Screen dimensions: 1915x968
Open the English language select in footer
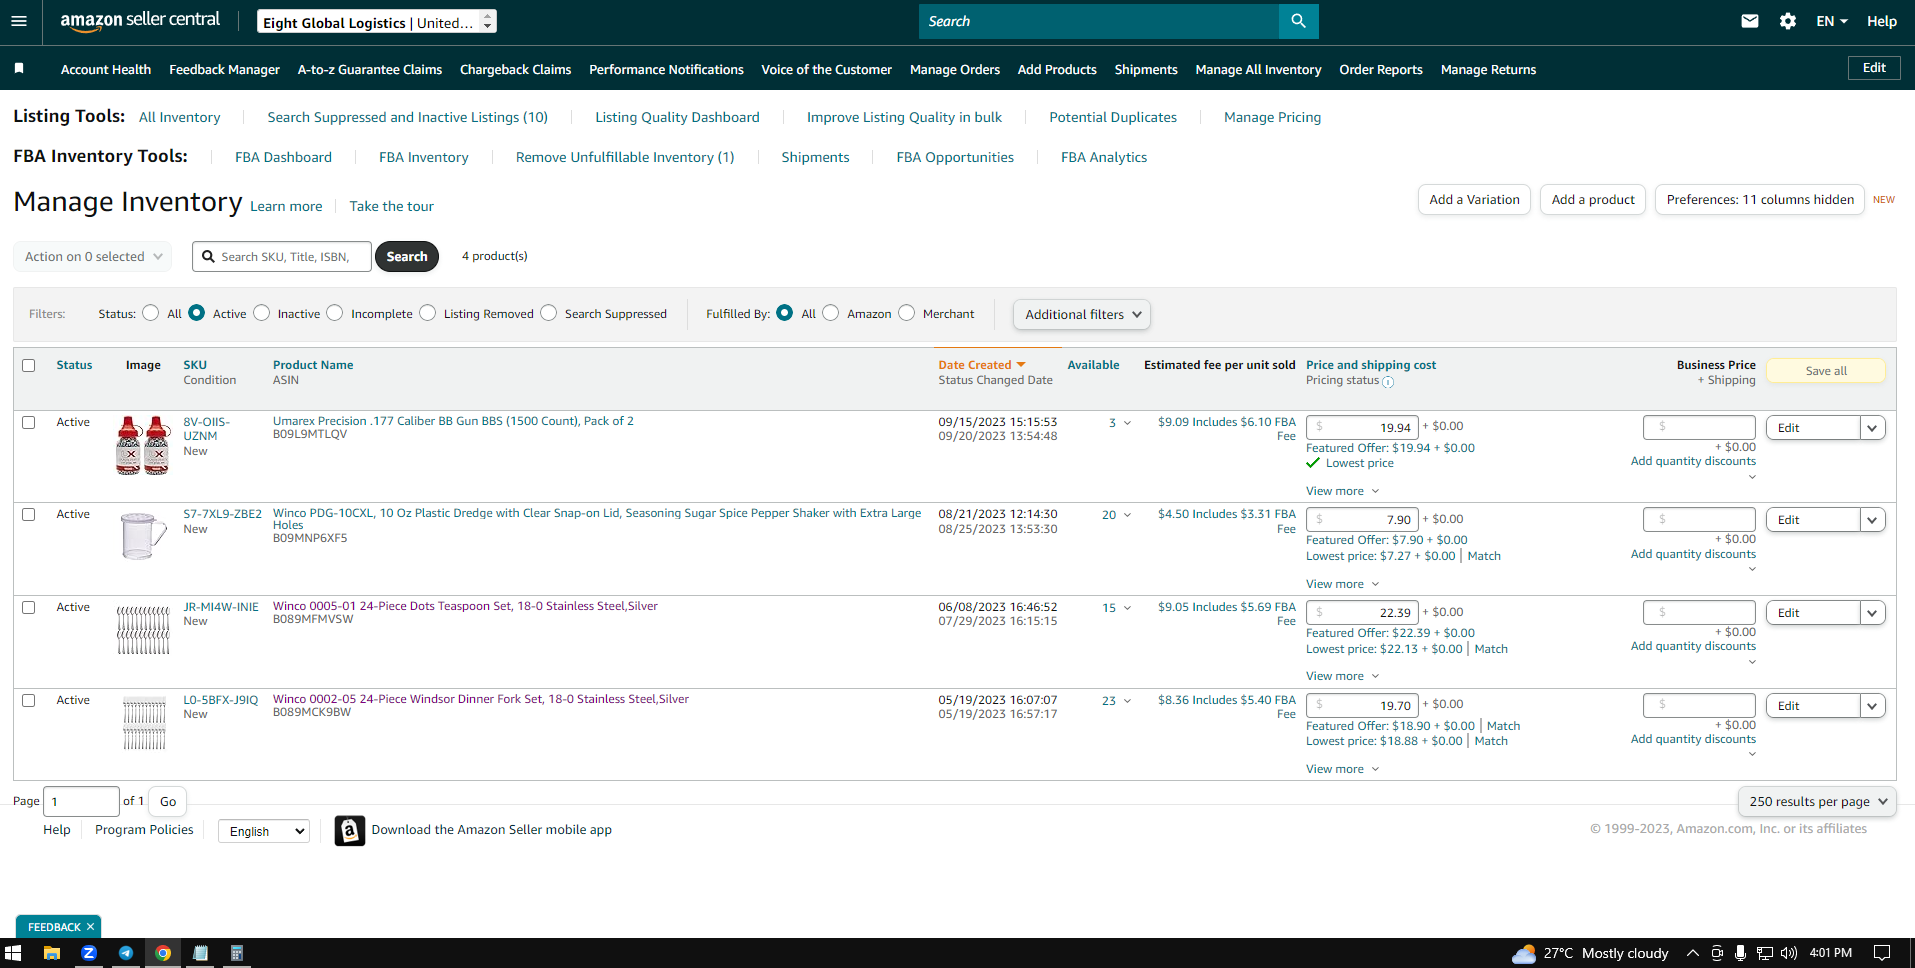[264, 831]
